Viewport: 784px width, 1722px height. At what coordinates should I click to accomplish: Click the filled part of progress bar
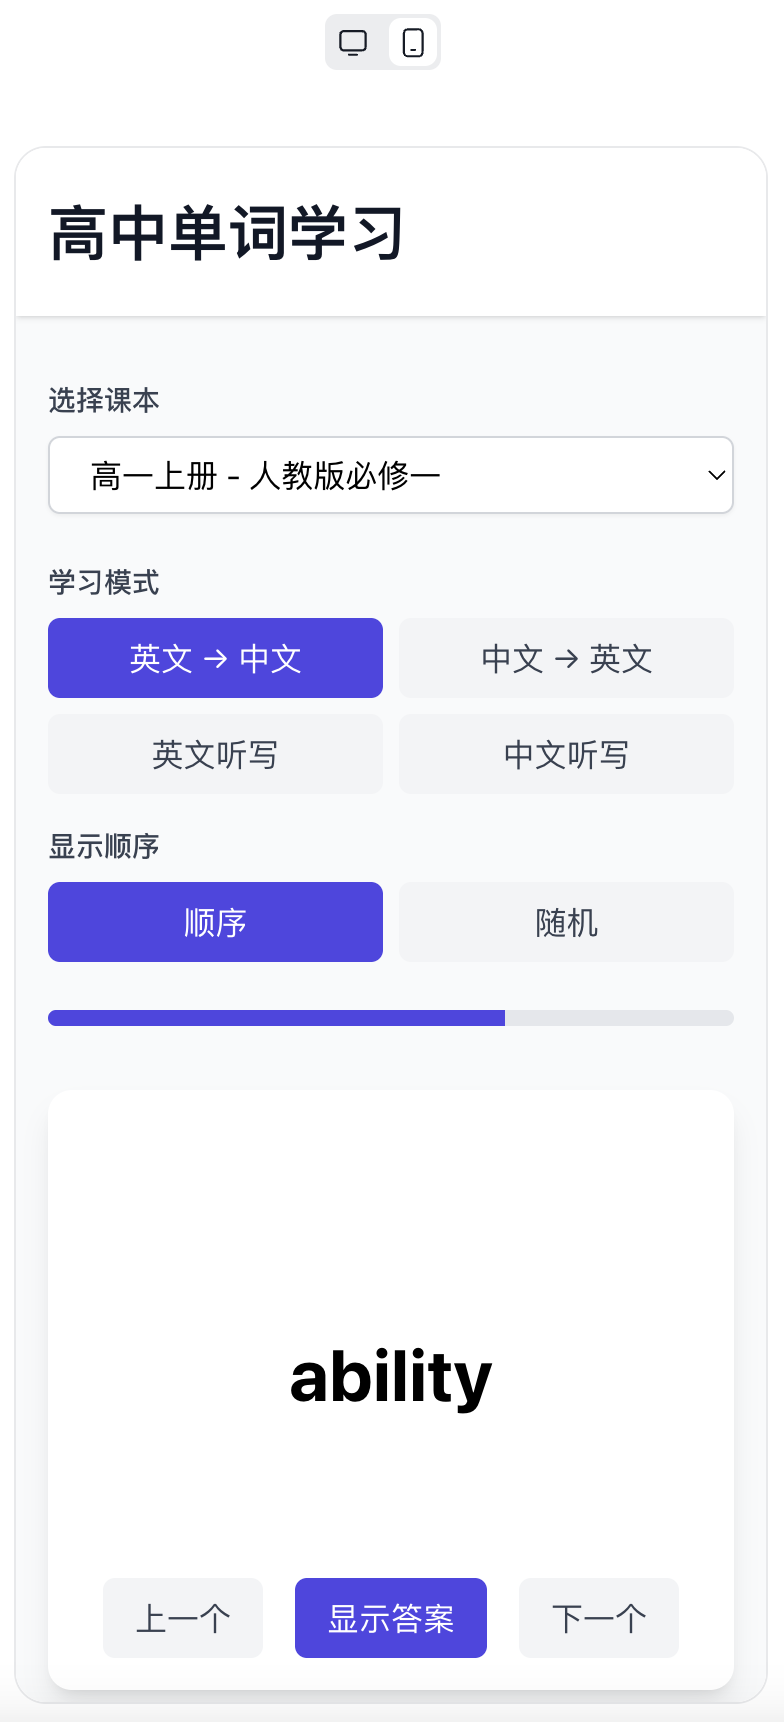click(x=276, y=1018)
